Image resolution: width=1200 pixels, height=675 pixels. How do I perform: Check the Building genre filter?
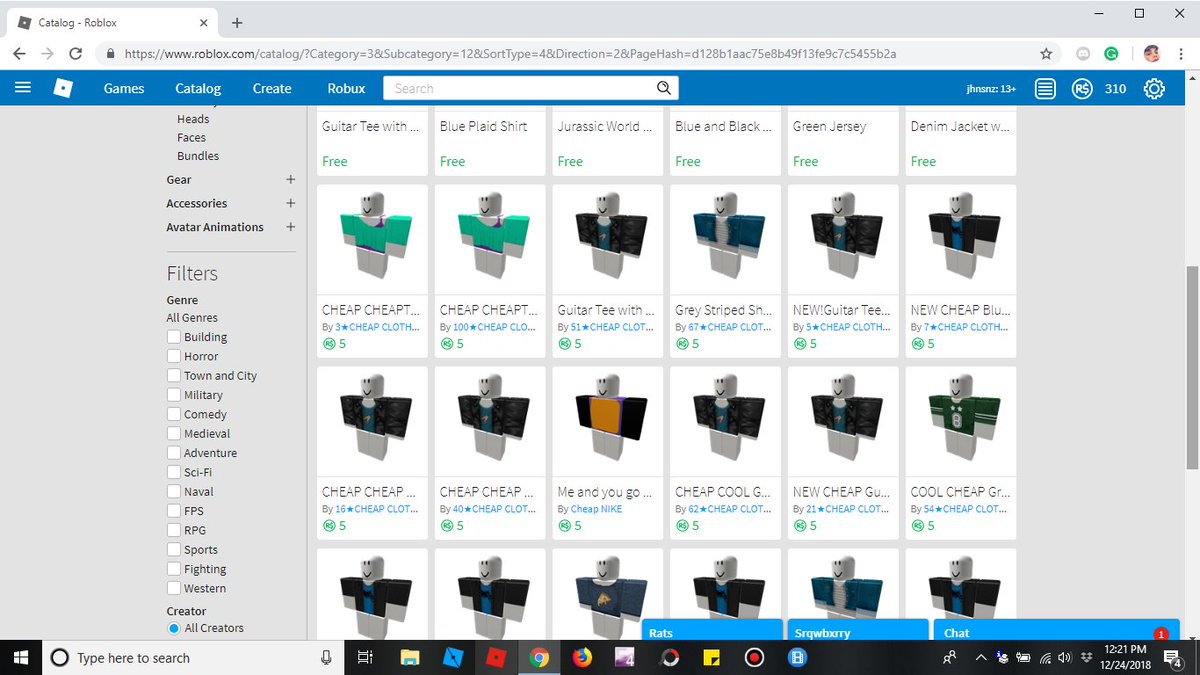[174, 337]
